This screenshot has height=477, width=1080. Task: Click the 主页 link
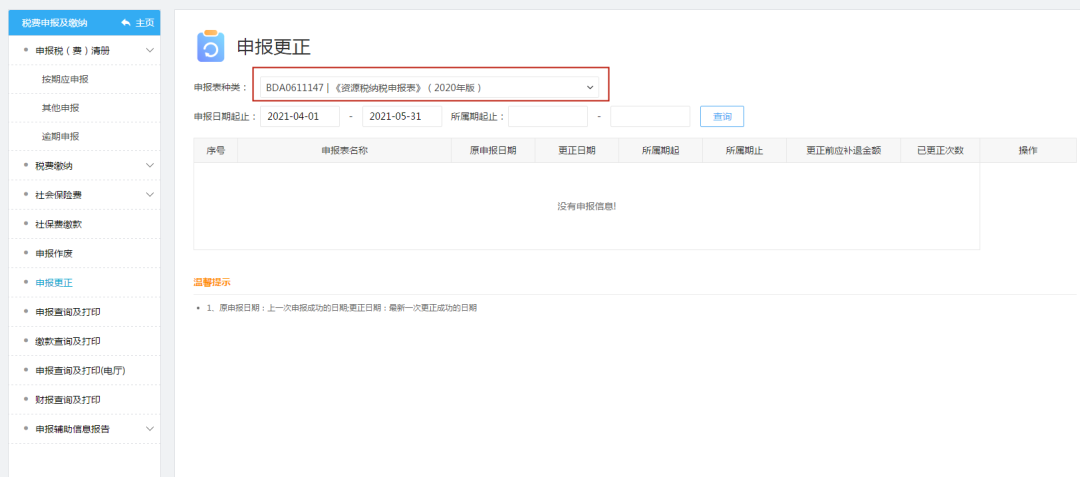pos(145,23)
